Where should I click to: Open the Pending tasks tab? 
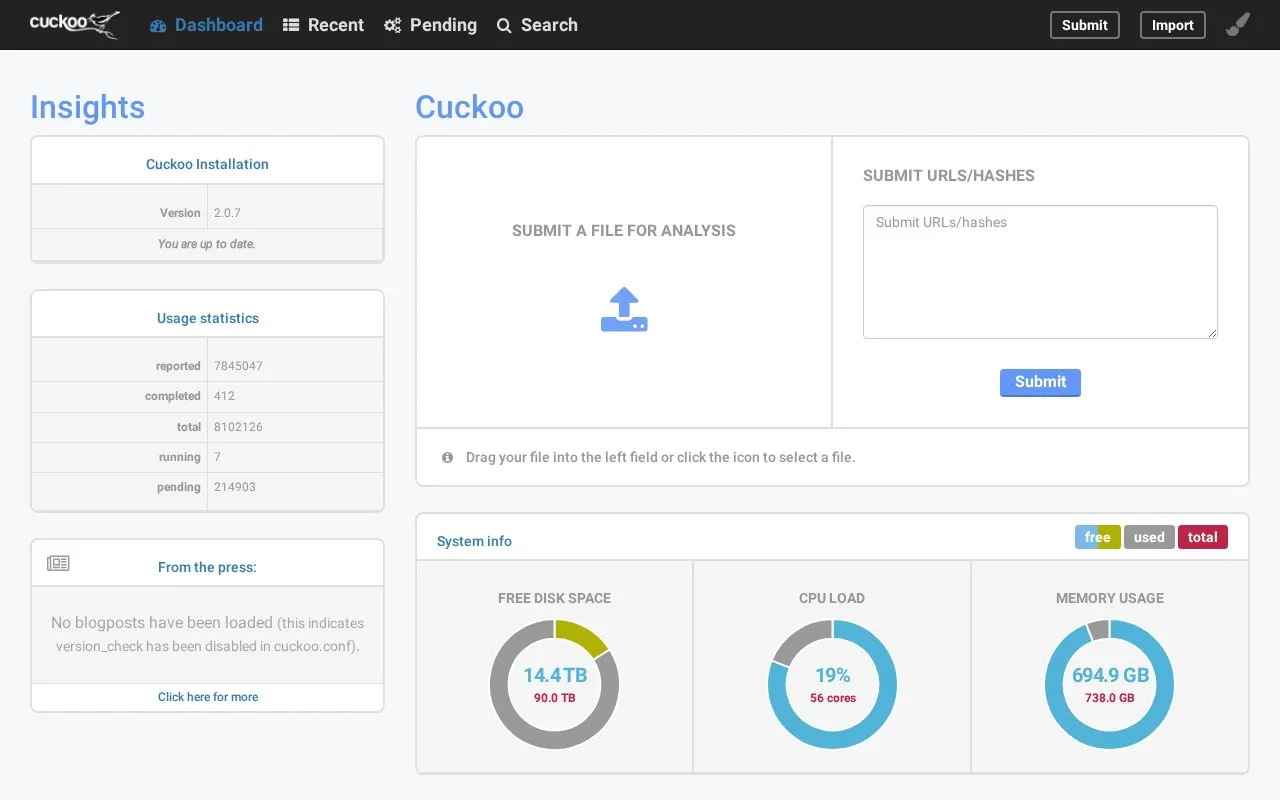[x=430, y=25]
